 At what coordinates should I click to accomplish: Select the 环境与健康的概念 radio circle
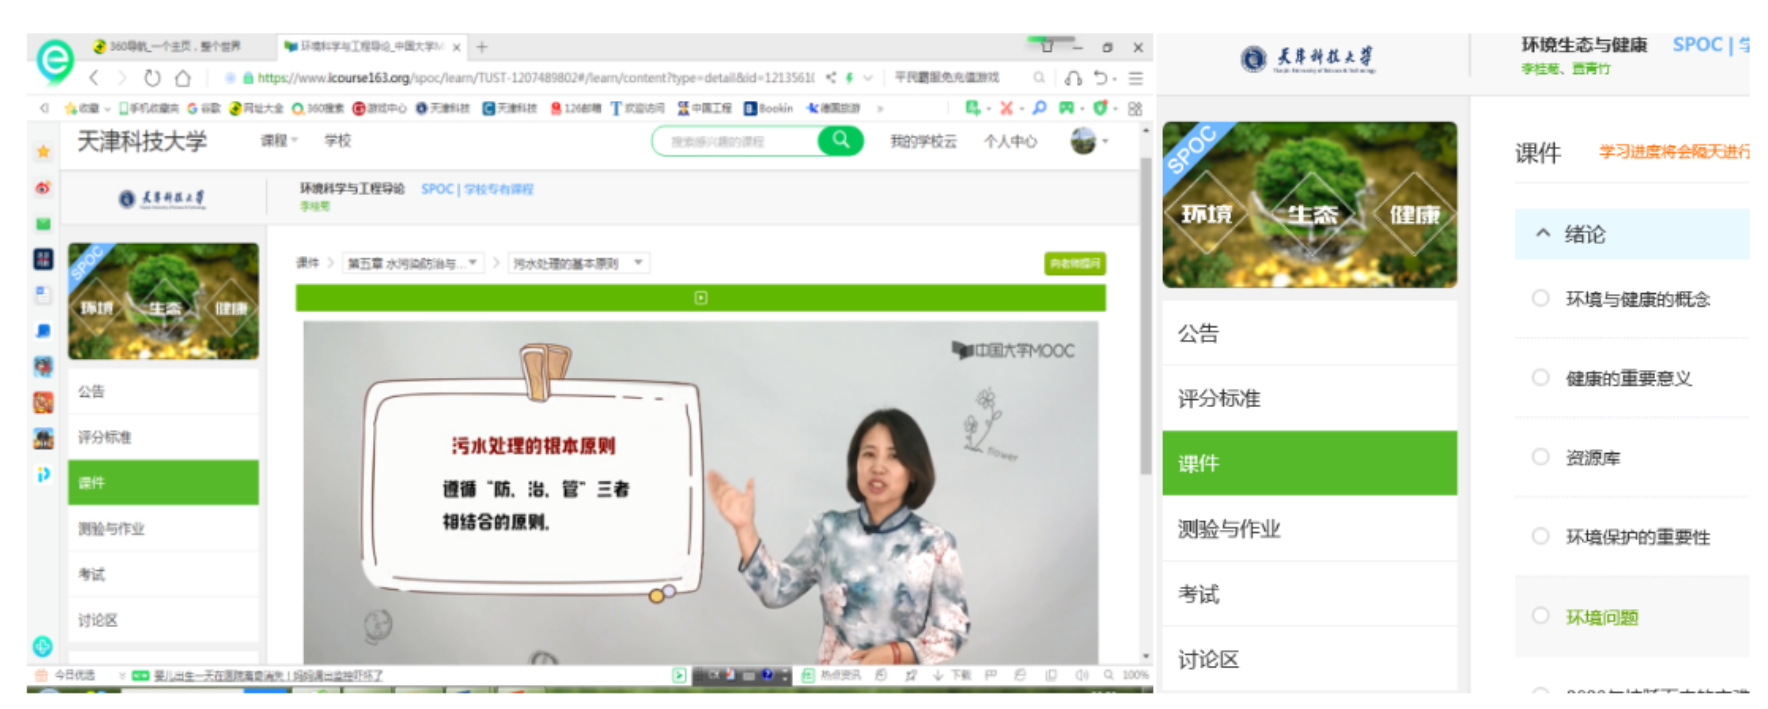[x=1540, y=298]
